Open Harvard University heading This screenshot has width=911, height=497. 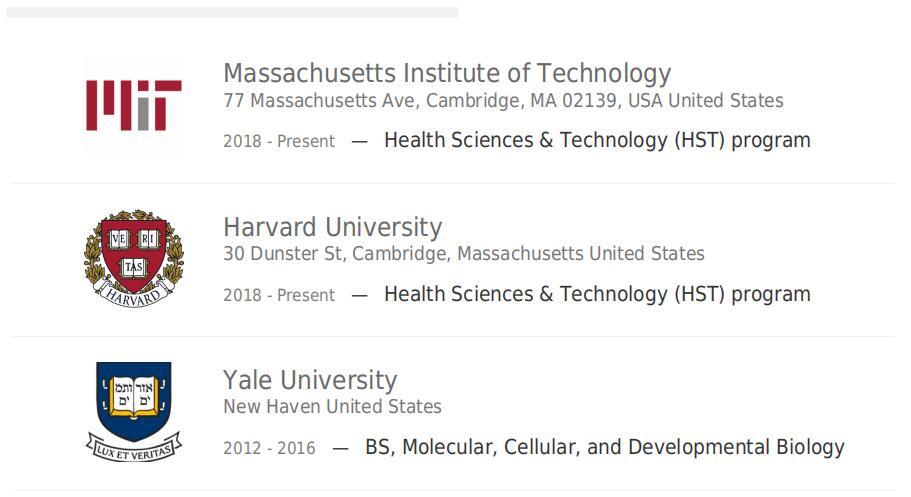pyautogui.click(x=332, y=227)
